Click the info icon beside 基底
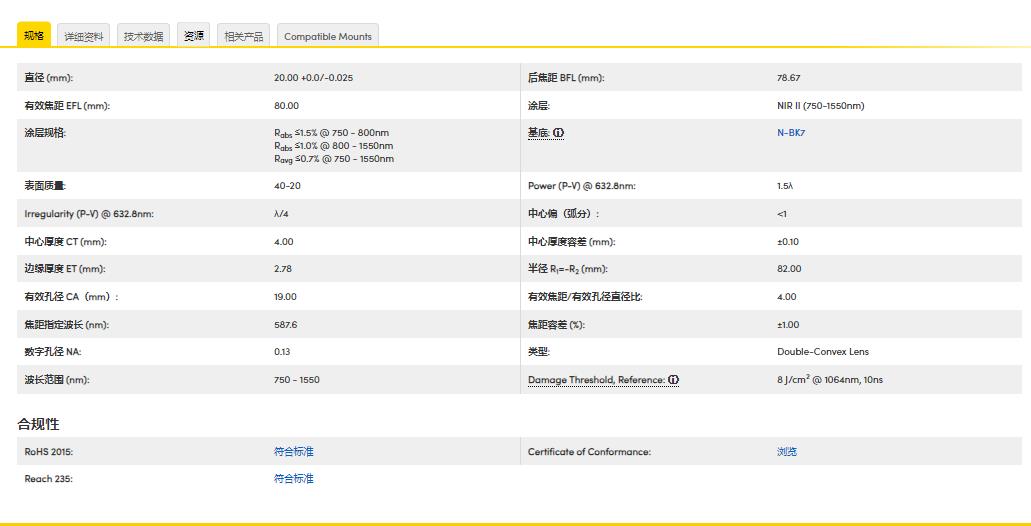 click(558, 133)
